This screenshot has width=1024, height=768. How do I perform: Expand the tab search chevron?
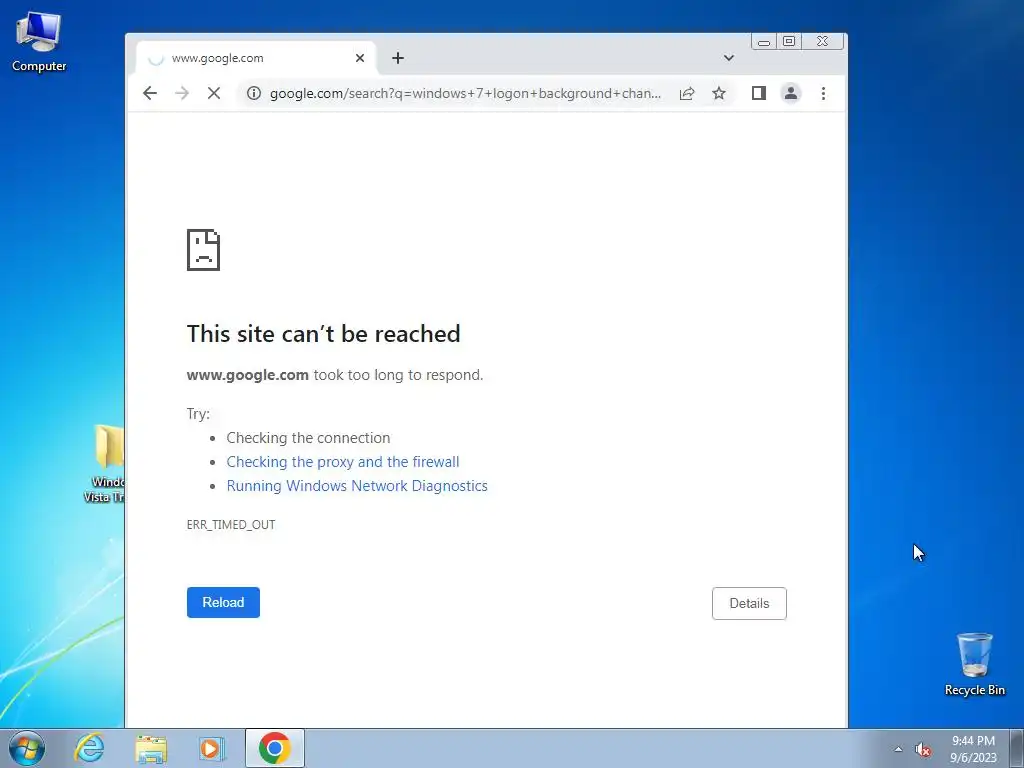tap(729, 58)
